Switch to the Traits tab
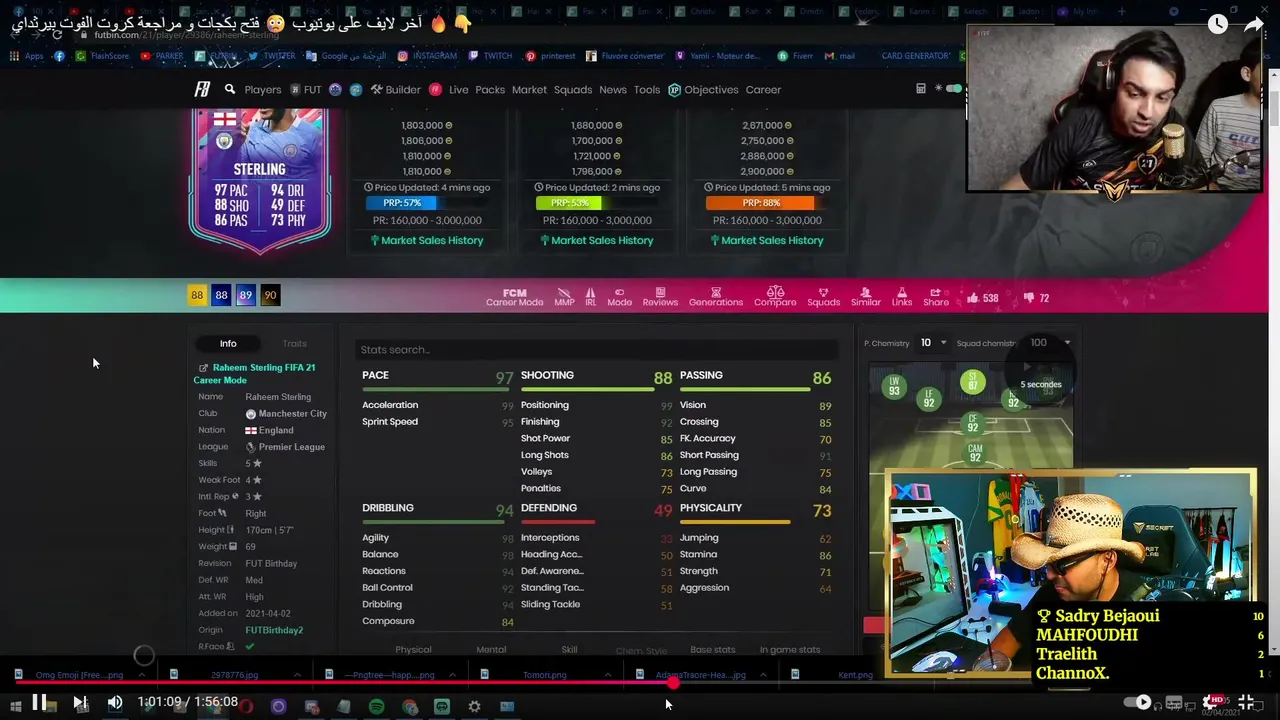Viewport: 1280px width, 720px height. (294, 343)
